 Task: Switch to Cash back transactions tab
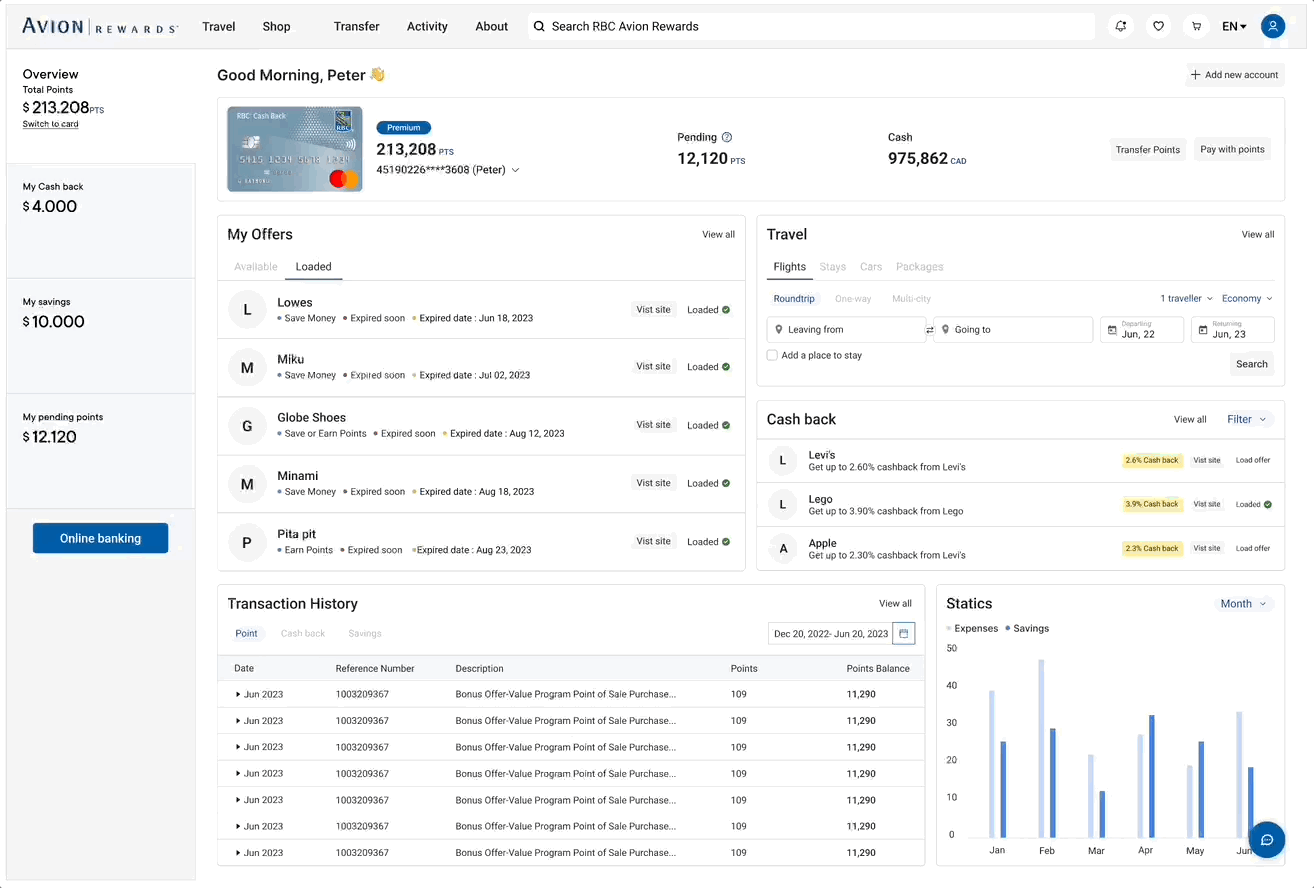303,634
